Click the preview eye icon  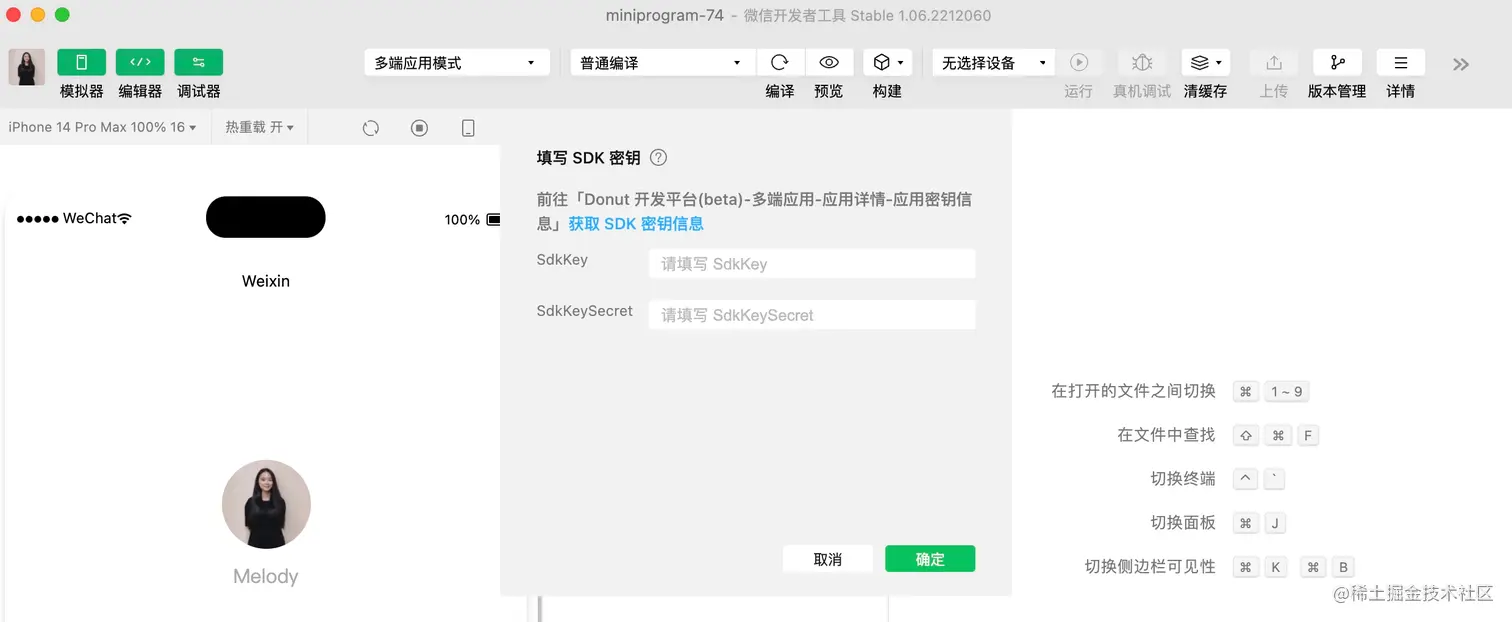click(829, 62)
